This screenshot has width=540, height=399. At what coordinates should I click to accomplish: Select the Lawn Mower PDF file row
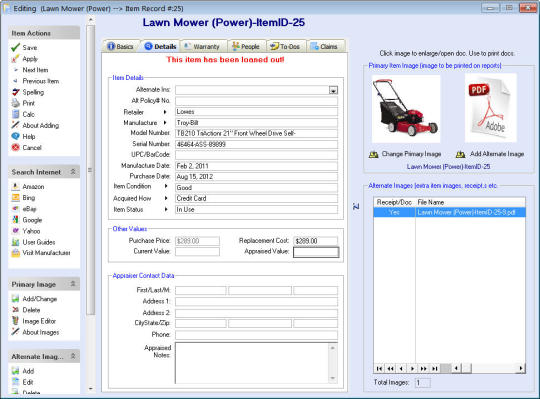(x=449, y=212)
